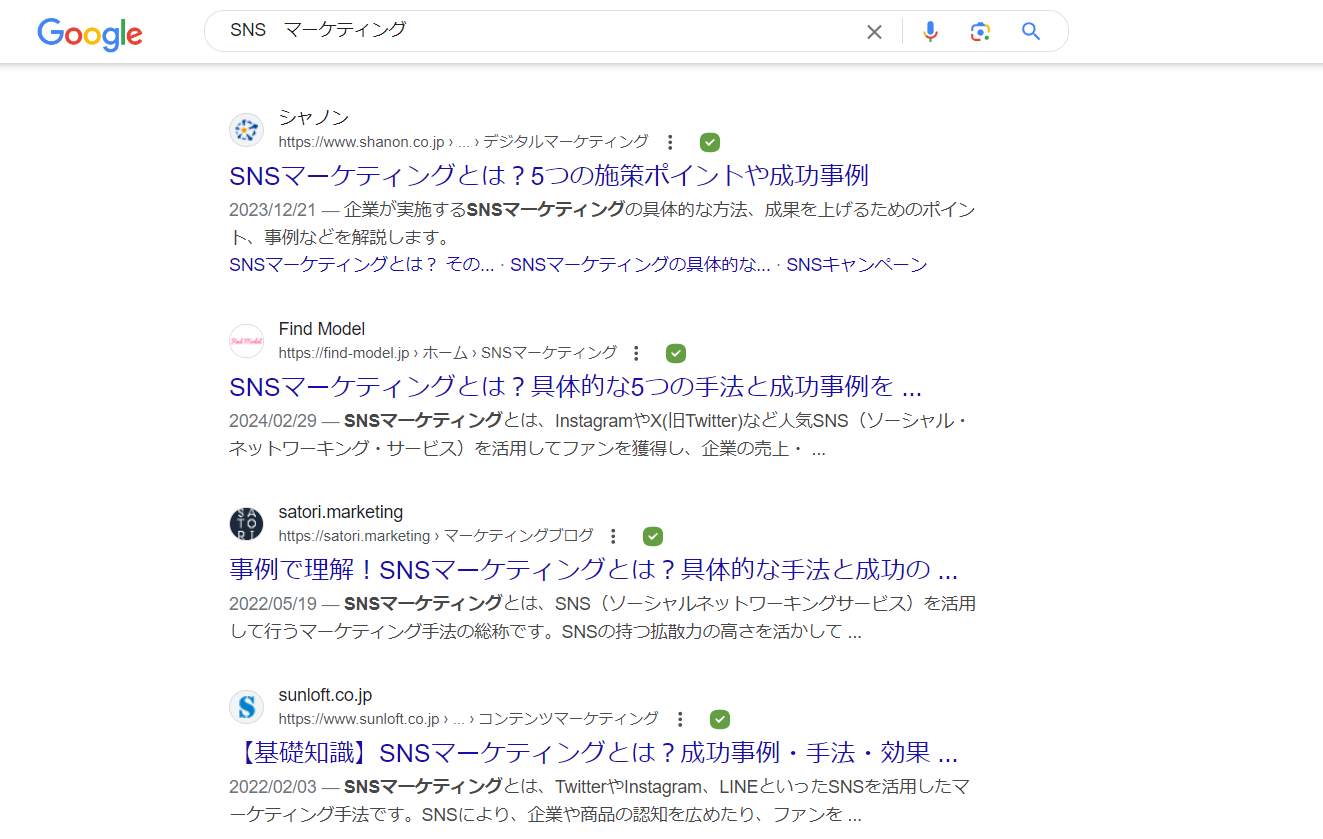Click the magnifier search button
Viewport: 1323px width, 839px height.
coord(1031,32)
